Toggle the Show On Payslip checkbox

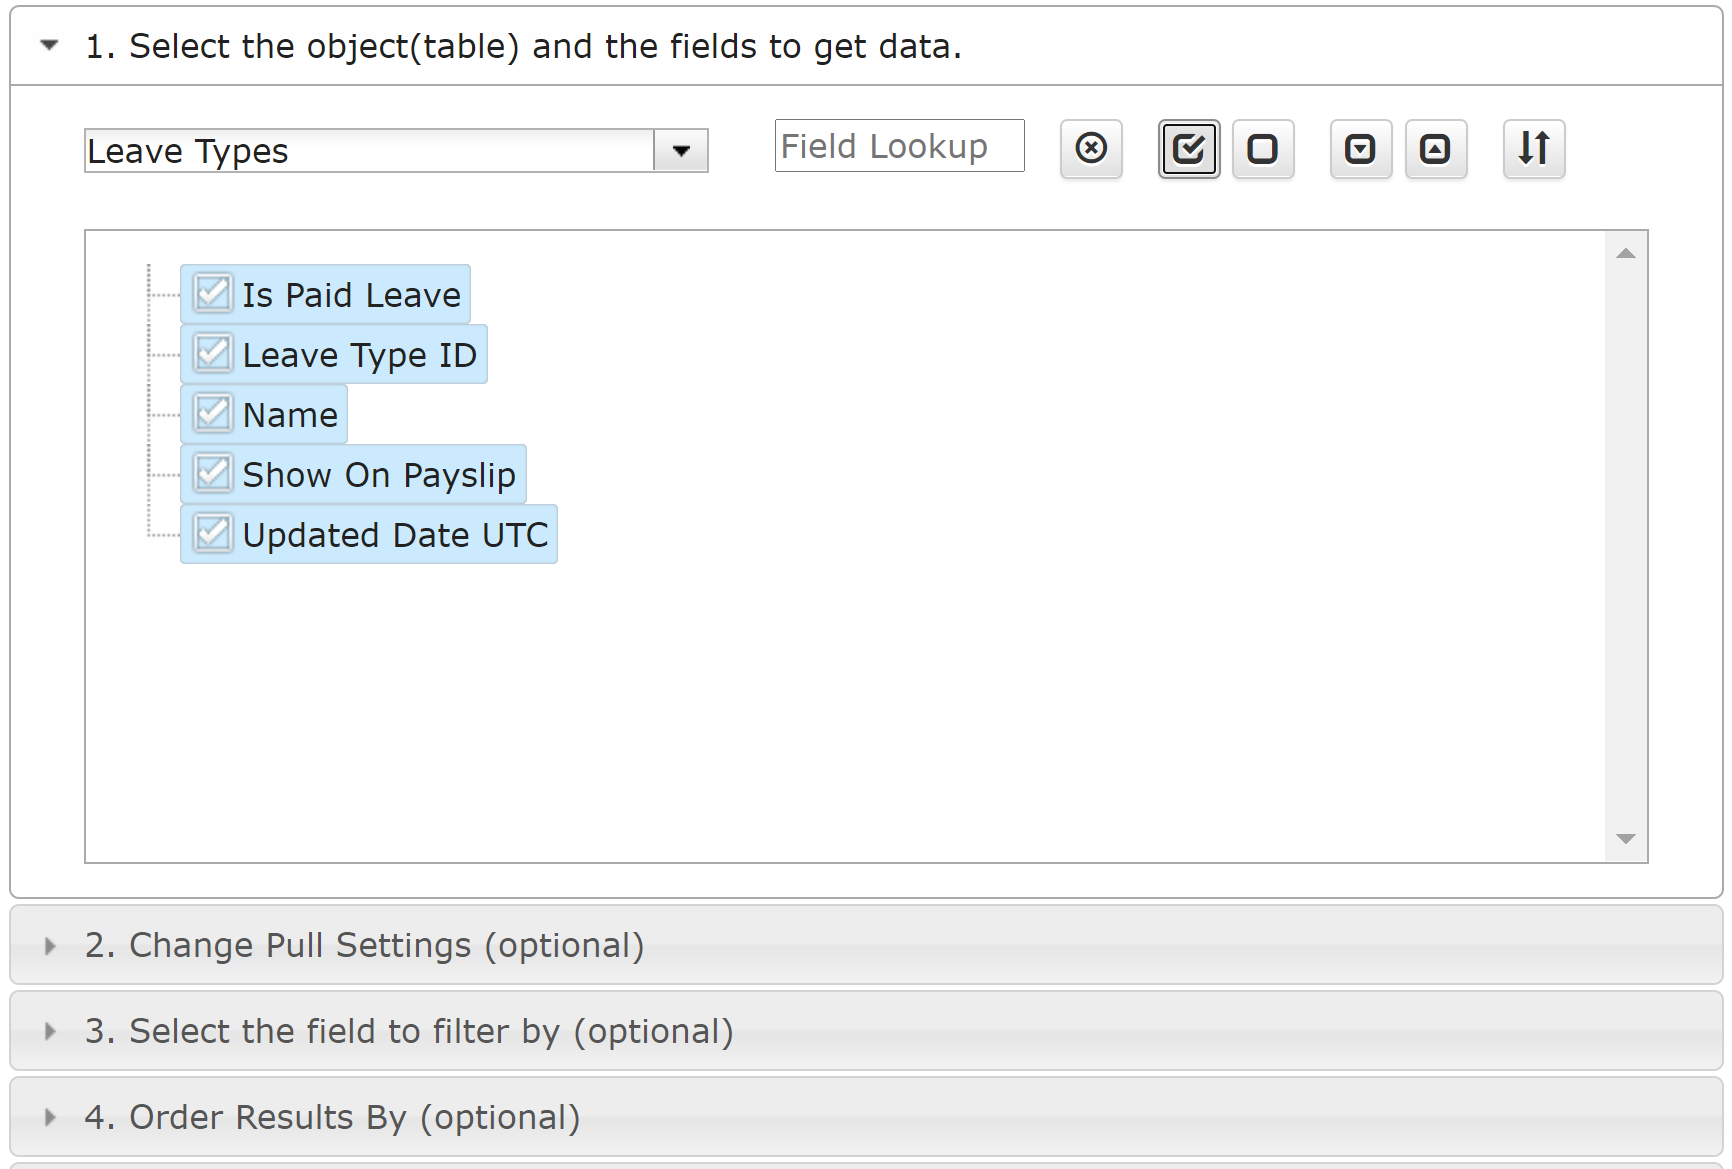pos(213,474)
